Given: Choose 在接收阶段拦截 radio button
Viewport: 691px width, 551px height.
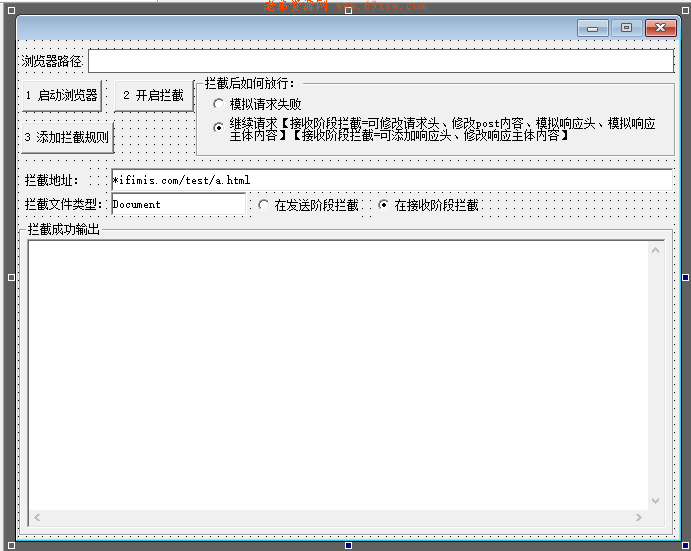Looking at the screenshot, I should tap(384, 205).
